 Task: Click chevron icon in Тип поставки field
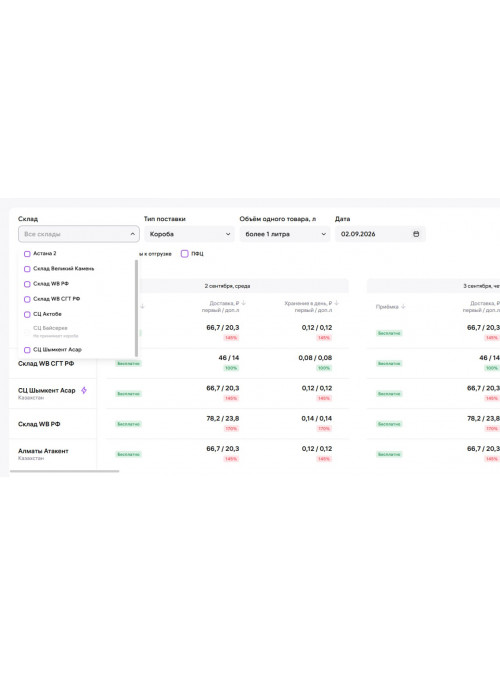click(228, 234)
